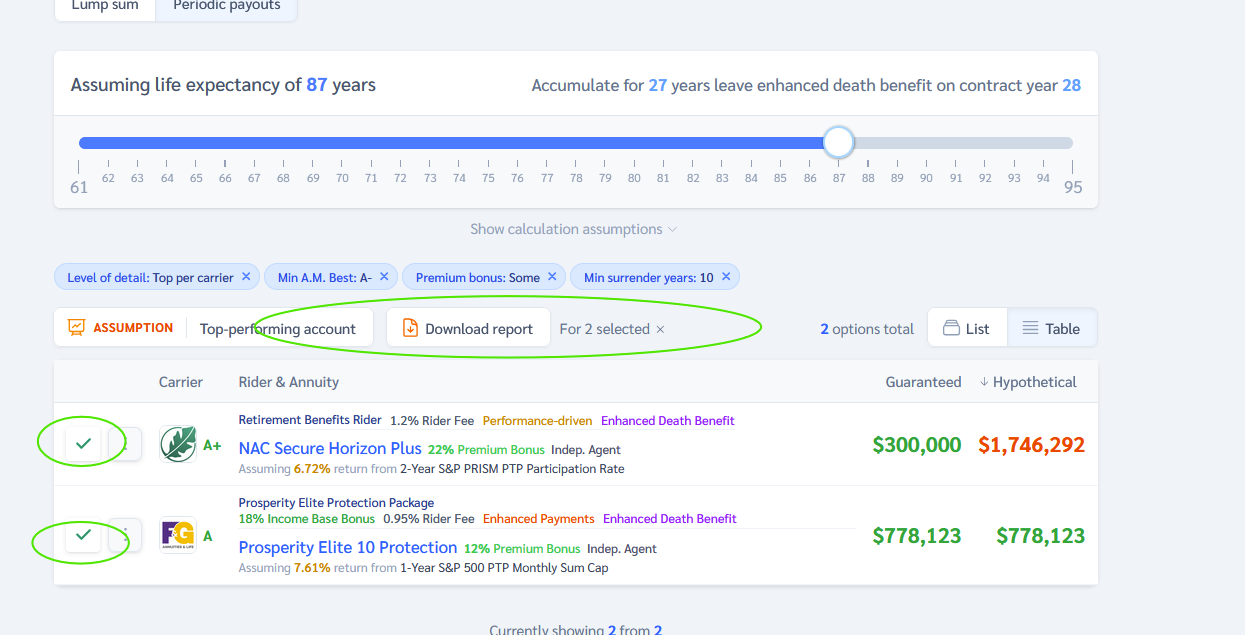This screenshot has width=1245, height=635.
Task: Switch to the Lump sum tab
Action: [105, 6]
